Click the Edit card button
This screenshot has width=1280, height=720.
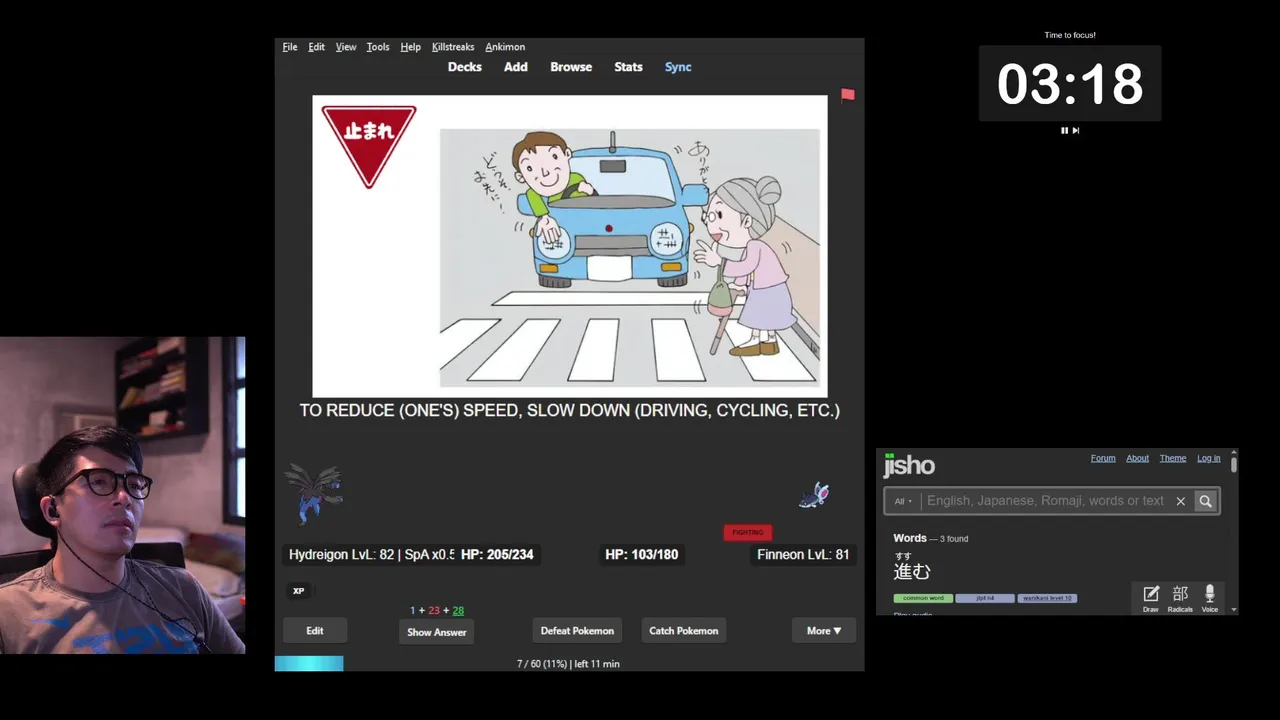point(315,631)
